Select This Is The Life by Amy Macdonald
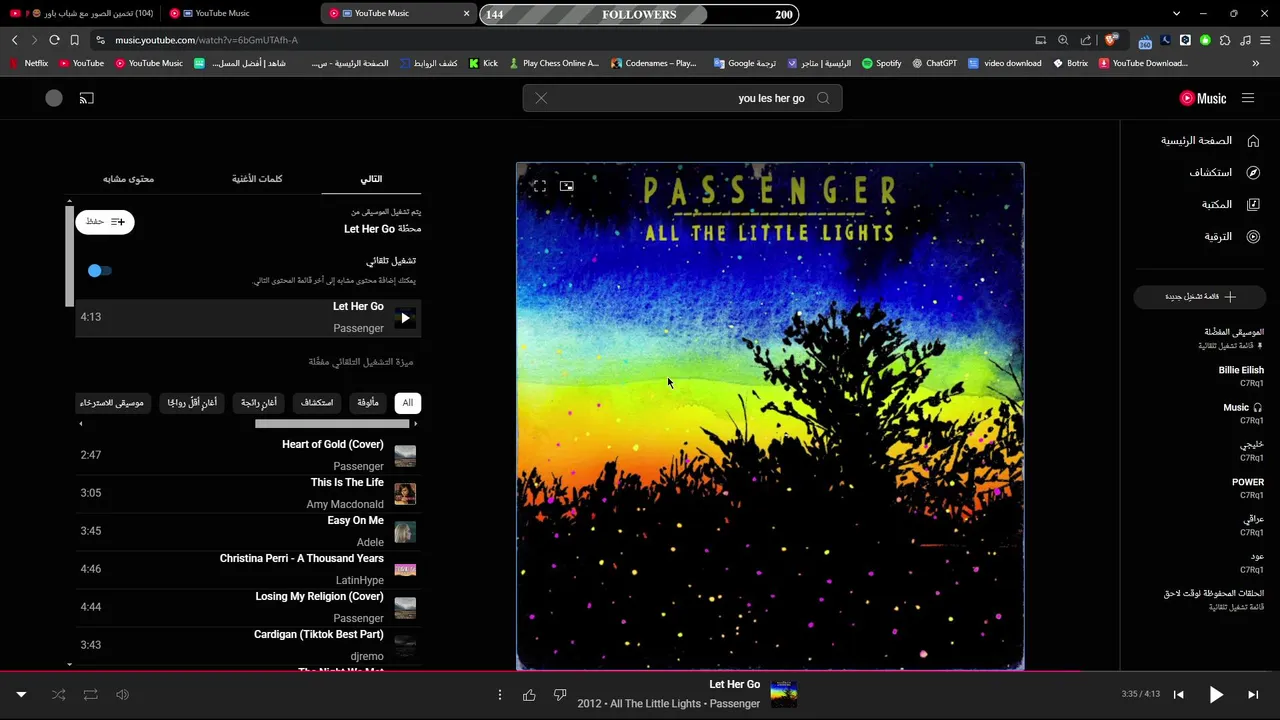 tap(248, 493)
